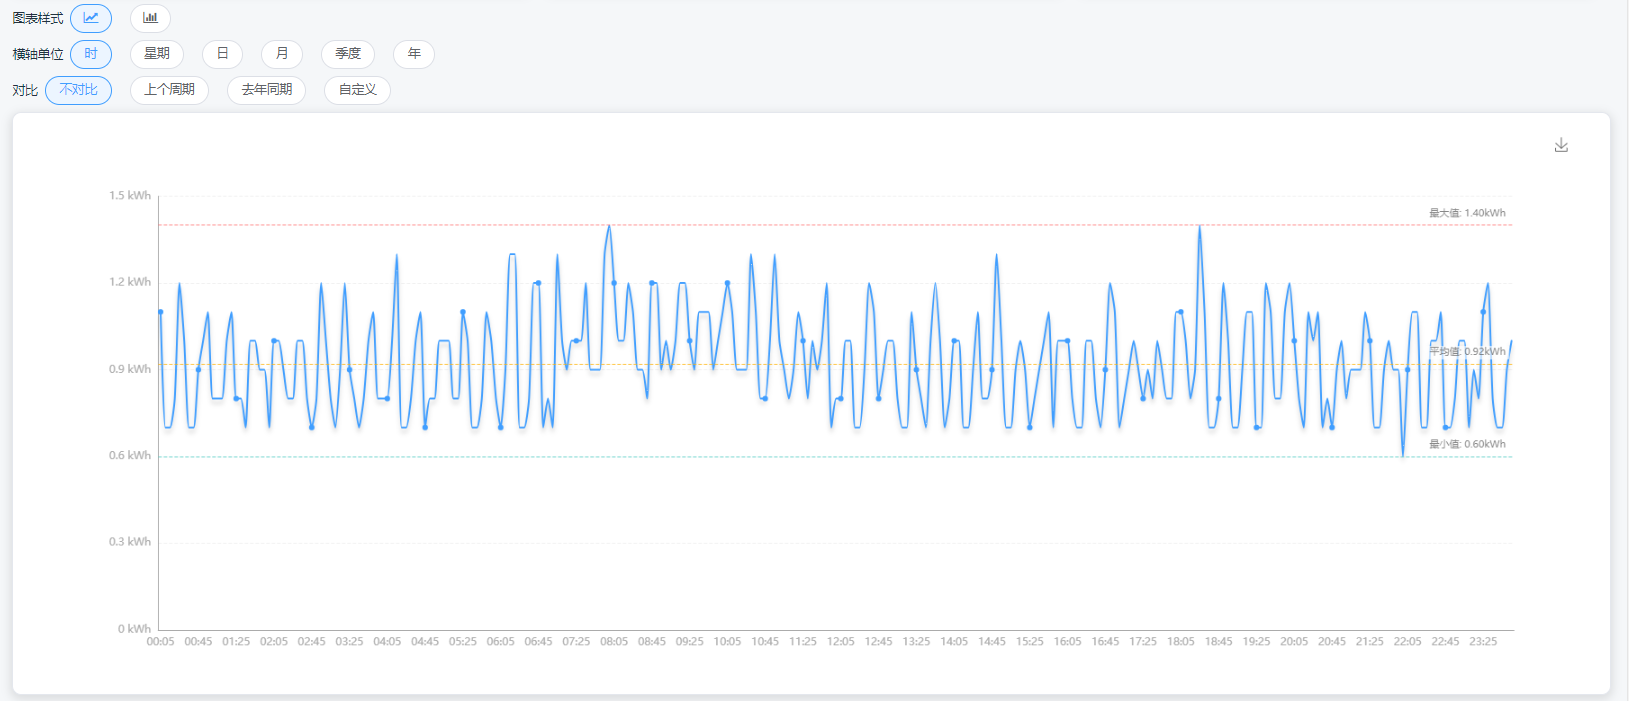Select 时 as the horizontal axis unit
Image resolution: width=1629 pixels, height=701 pixels.
pyautogui.click(x=91, y=54)
